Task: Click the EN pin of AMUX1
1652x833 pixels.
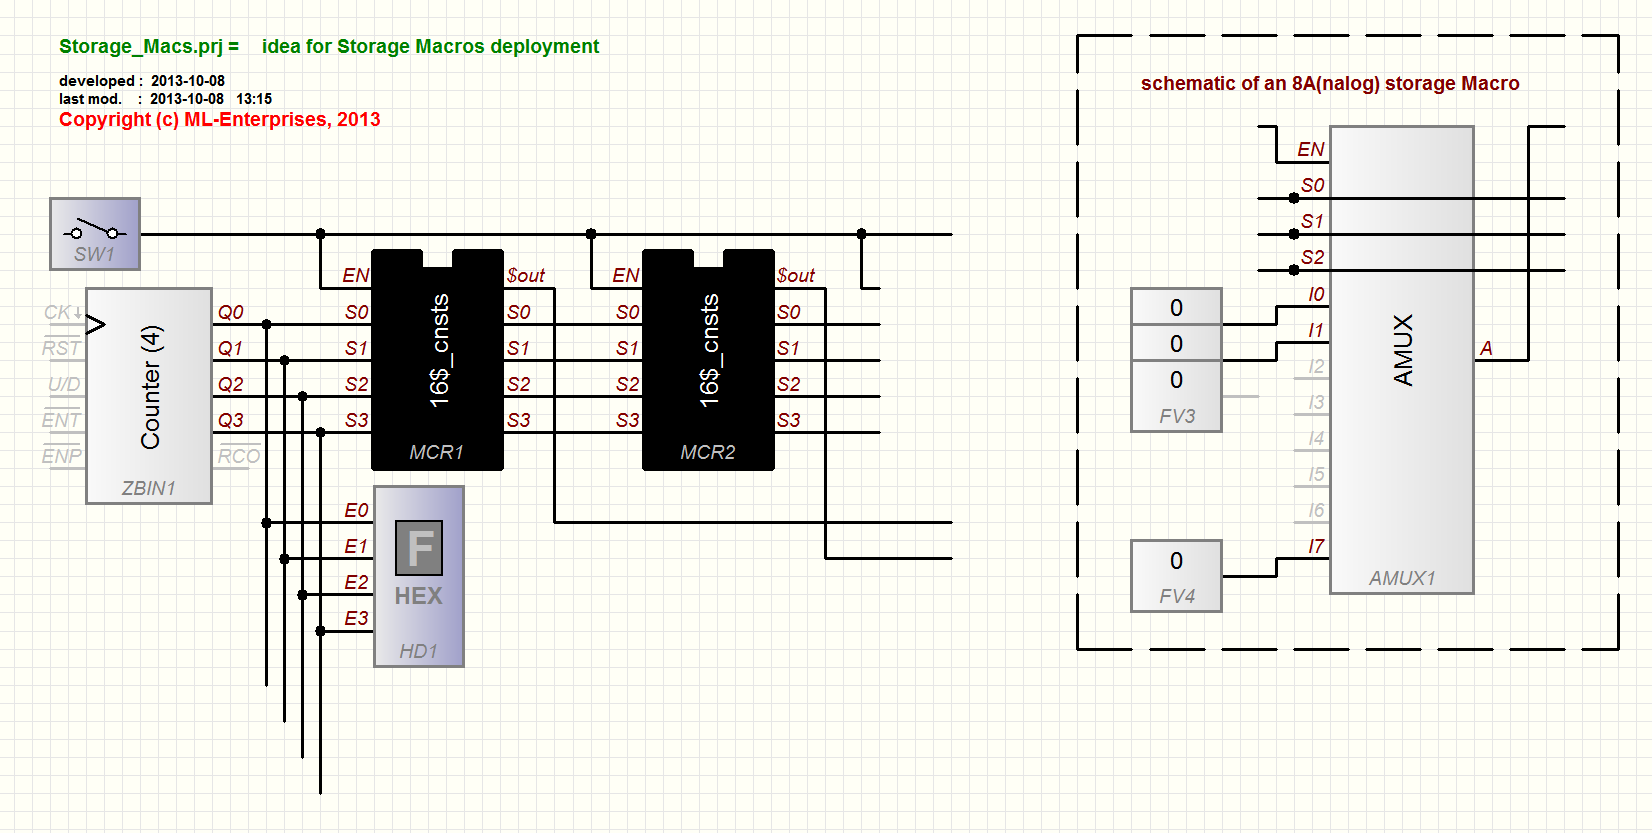Action: coord(1311,149)
